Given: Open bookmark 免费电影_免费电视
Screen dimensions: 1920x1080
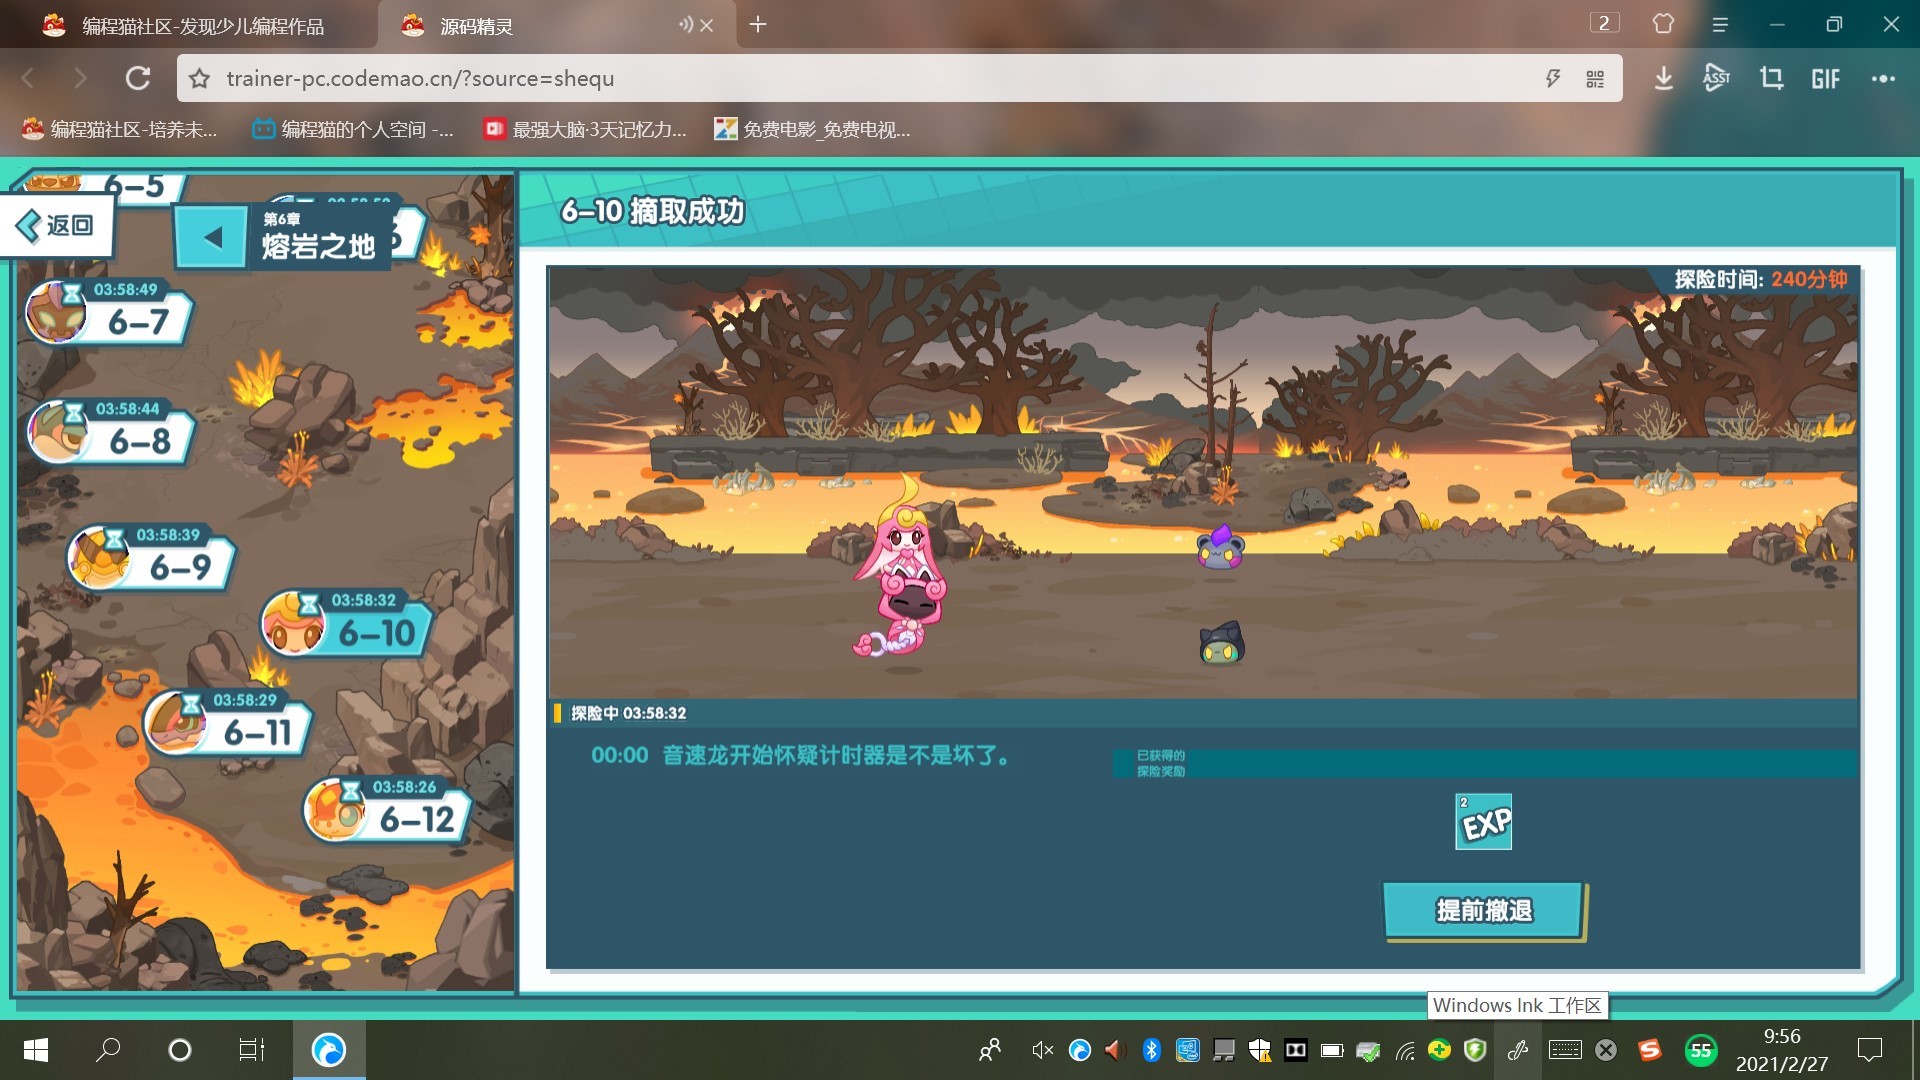Looking at the screenshot, I should (812, 129).
